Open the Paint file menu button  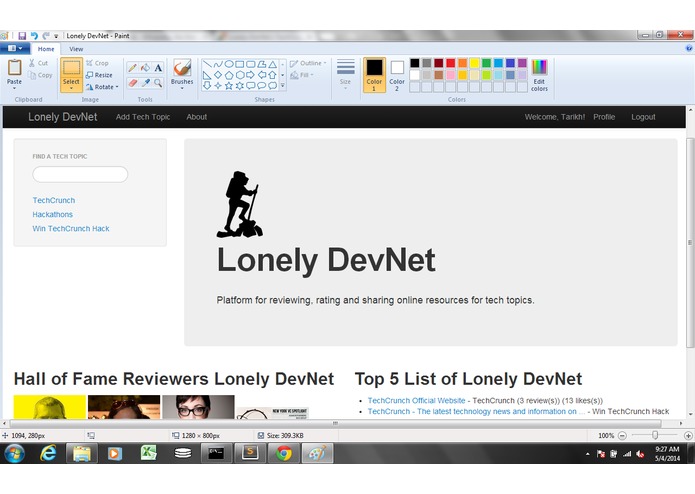[15, 48]
